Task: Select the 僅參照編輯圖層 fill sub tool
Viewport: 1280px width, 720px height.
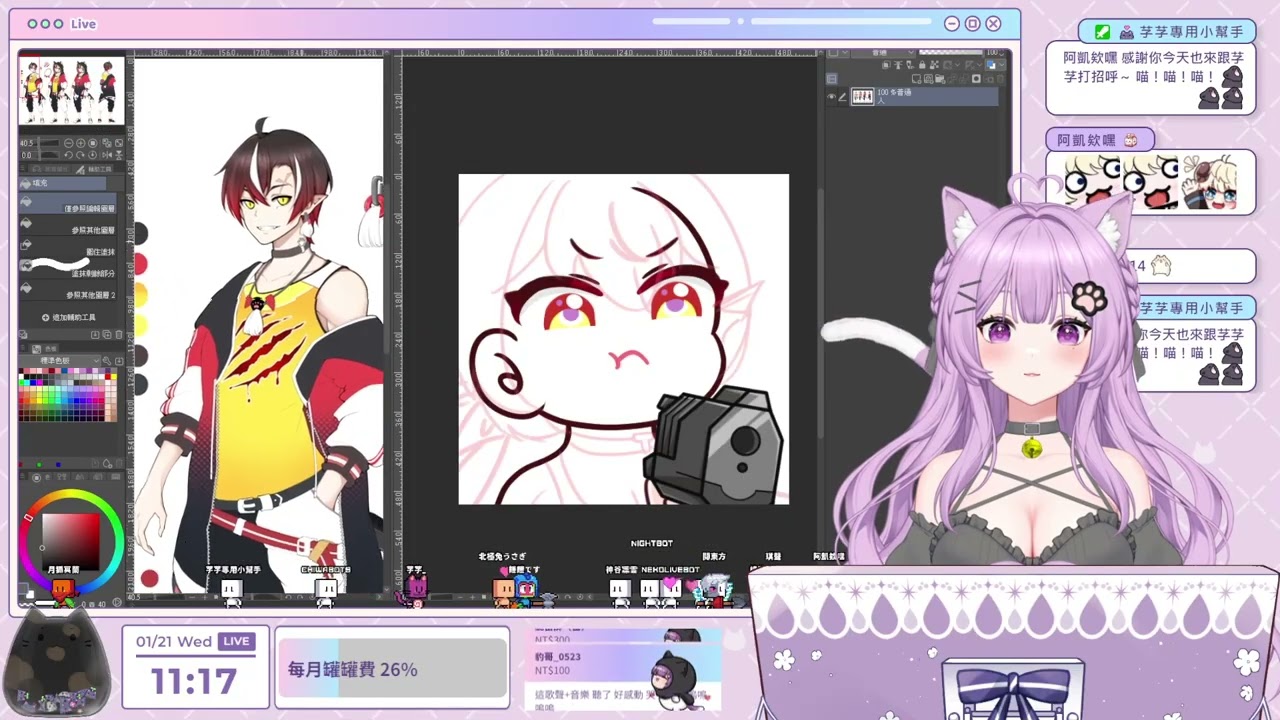Action: point(67,203)
